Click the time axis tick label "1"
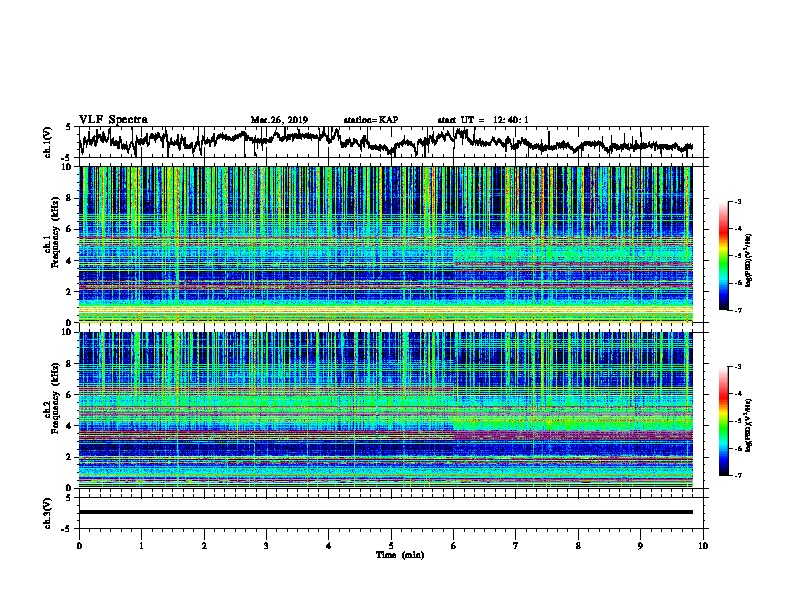 [x=141, y=546]
